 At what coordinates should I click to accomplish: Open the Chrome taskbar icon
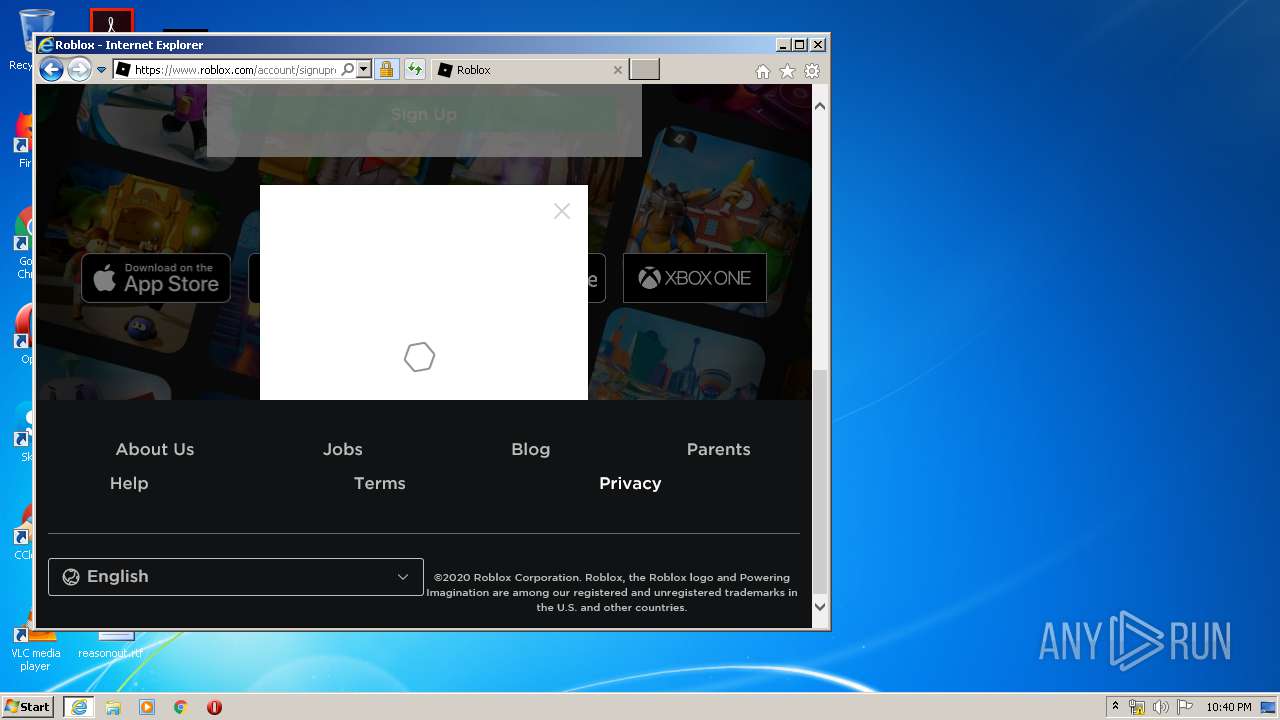click(181, 707)
